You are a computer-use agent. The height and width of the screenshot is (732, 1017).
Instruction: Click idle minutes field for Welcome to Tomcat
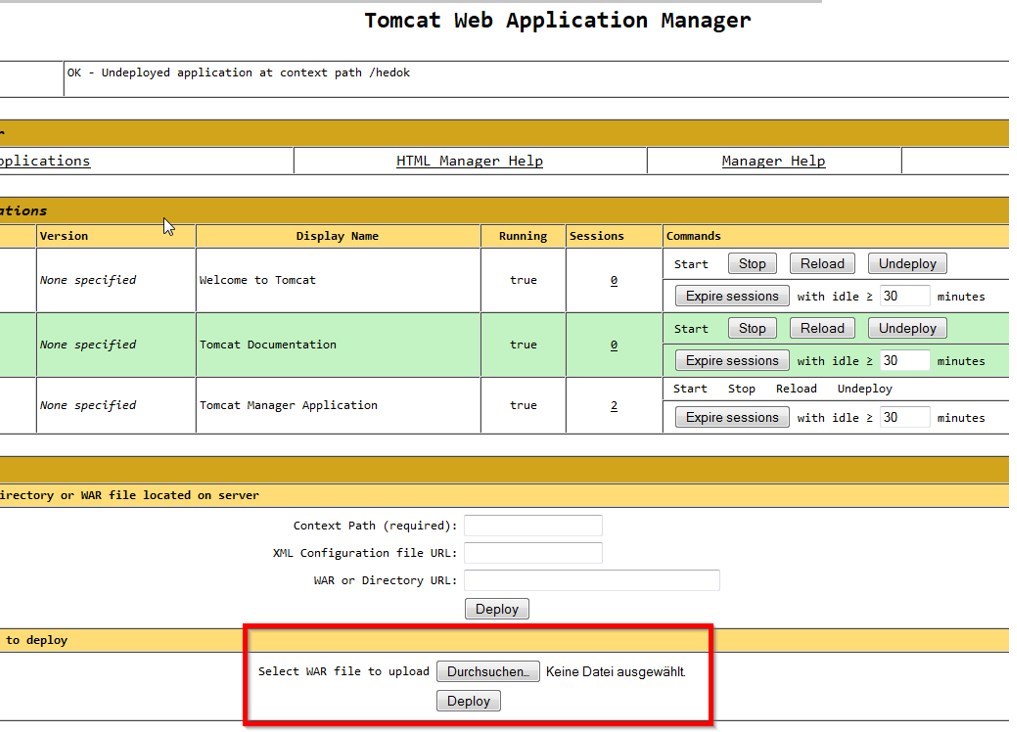click(x=905, y=296)
